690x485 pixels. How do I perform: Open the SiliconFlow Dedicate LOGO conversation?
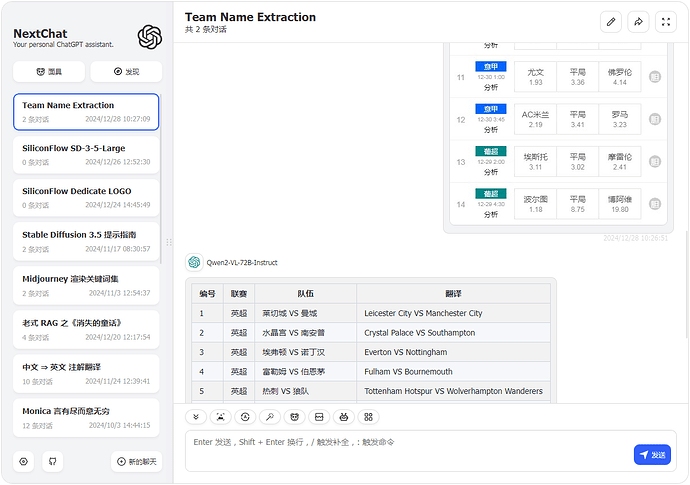86,198
